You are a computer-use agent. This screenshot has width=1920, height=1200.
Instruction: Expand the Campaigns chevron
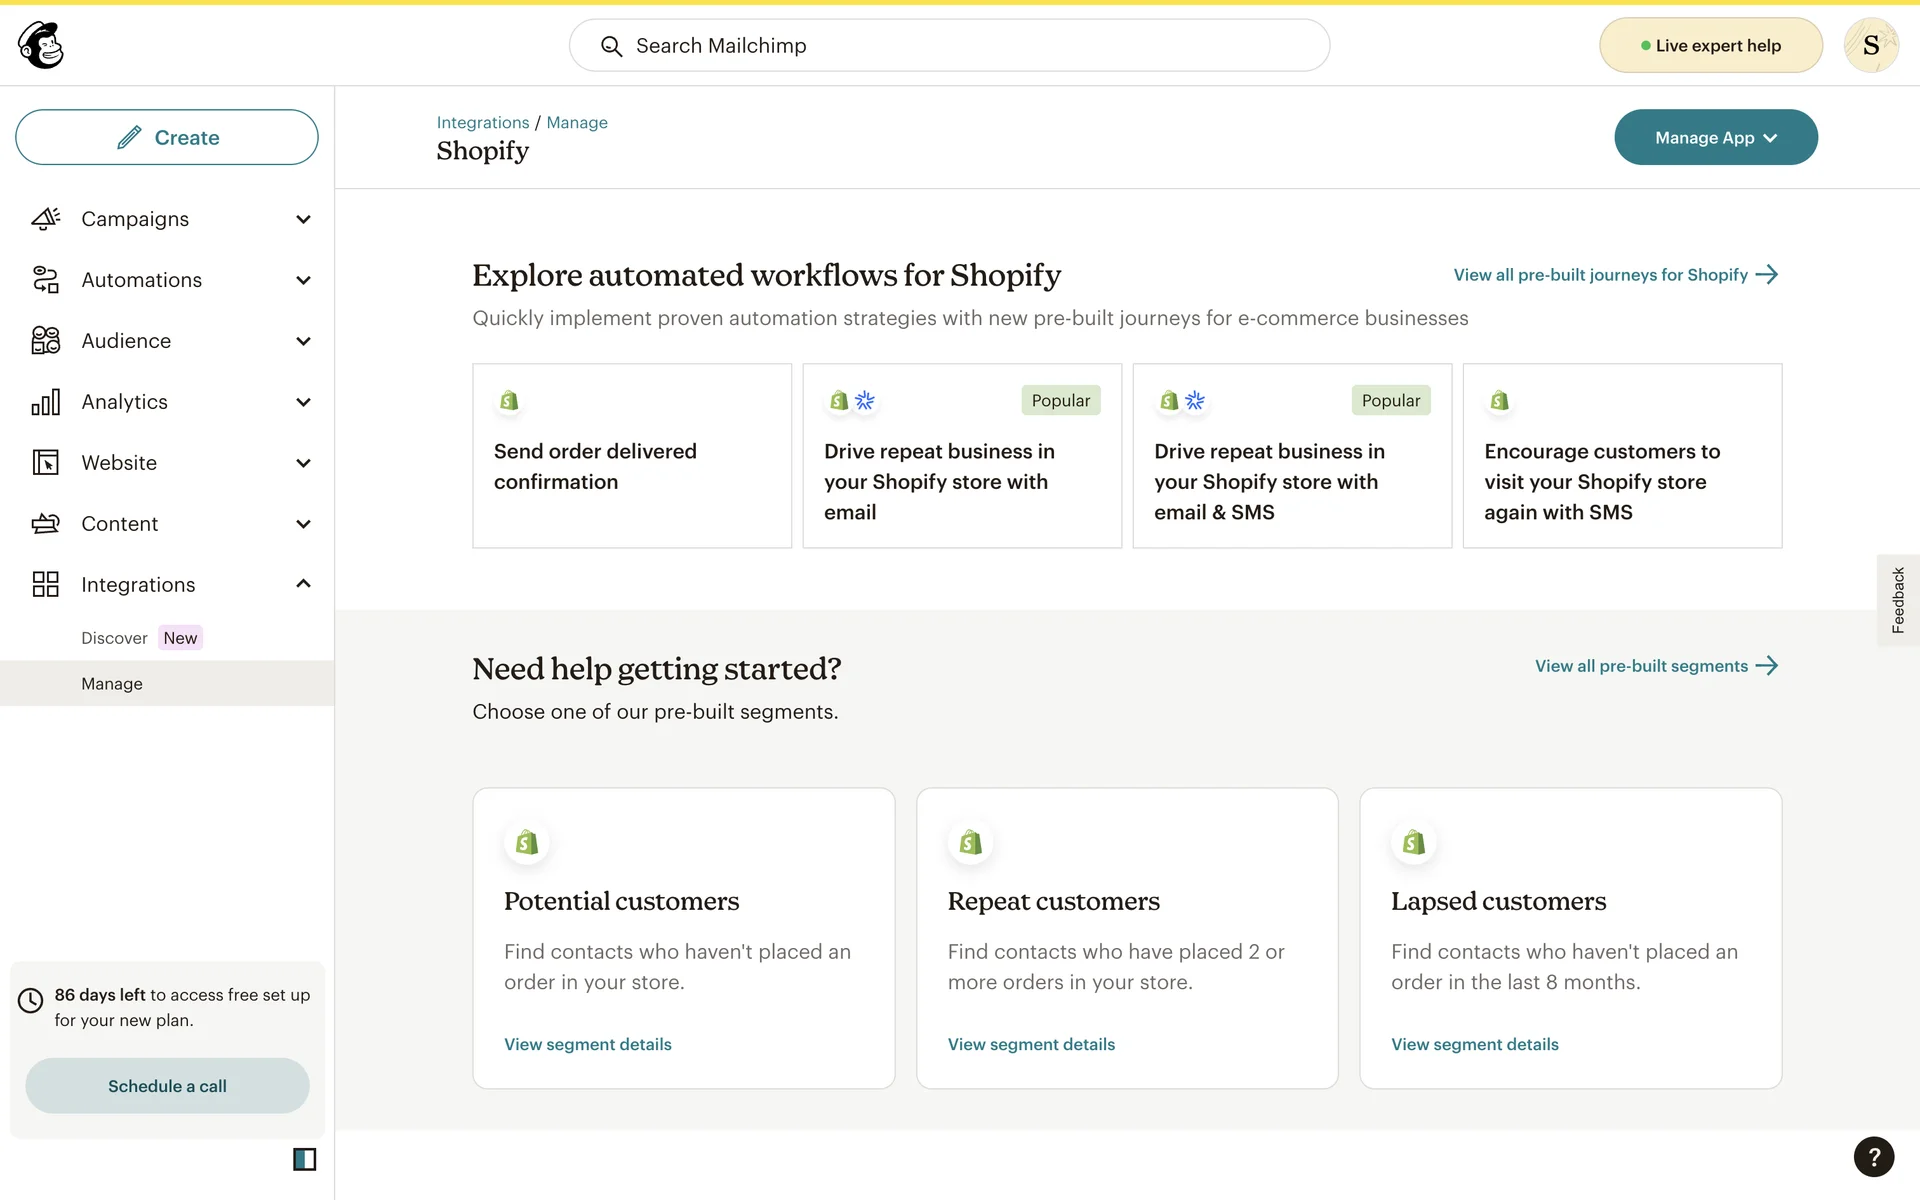point(303,219)
